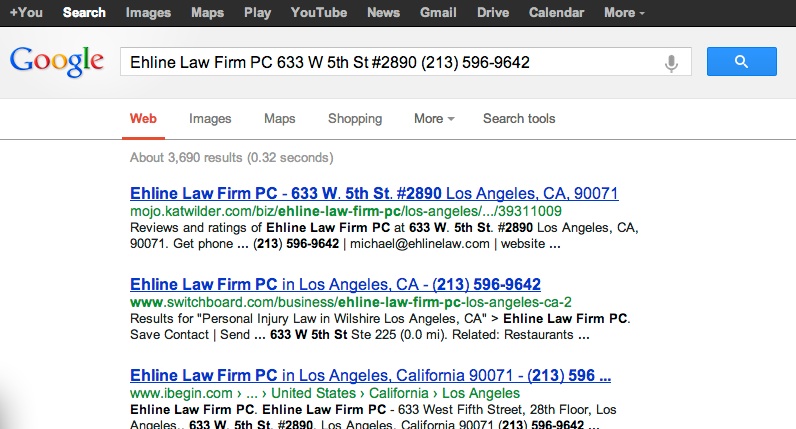Click the blue magnifying glass search button

[742, 61]
